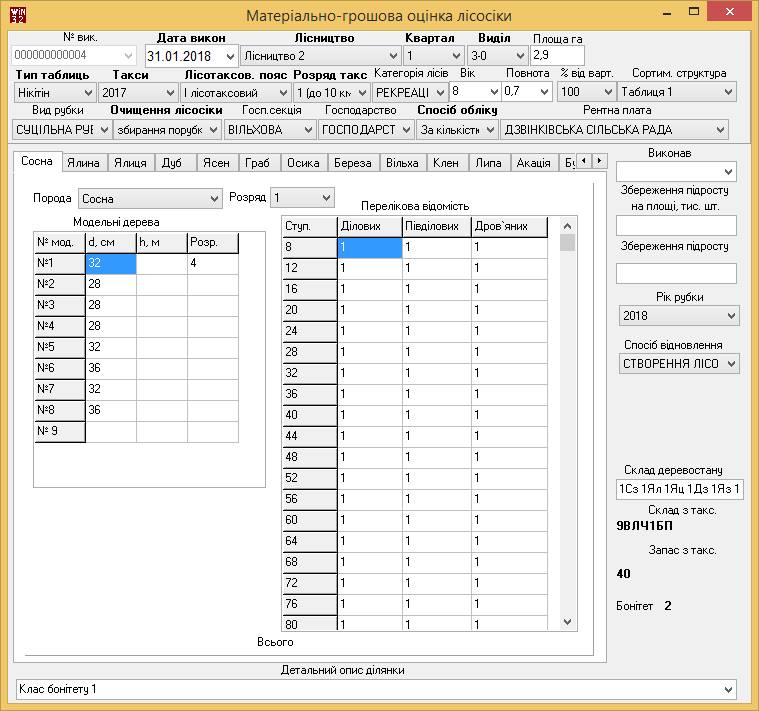
Task: Click row header 72 in Перелікова відомість
Action: click(310, 583)
